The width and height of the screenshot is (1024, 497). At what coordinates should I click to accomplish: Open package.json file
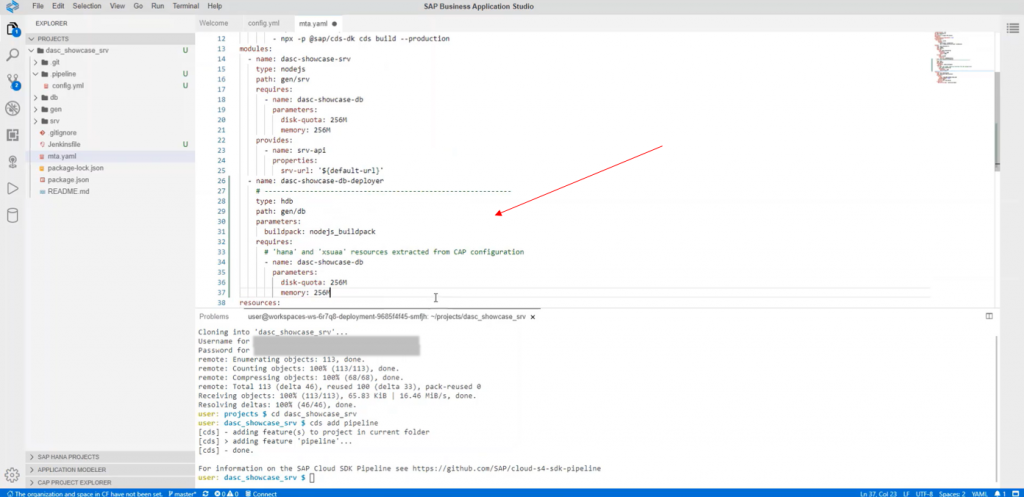(110, 180)
